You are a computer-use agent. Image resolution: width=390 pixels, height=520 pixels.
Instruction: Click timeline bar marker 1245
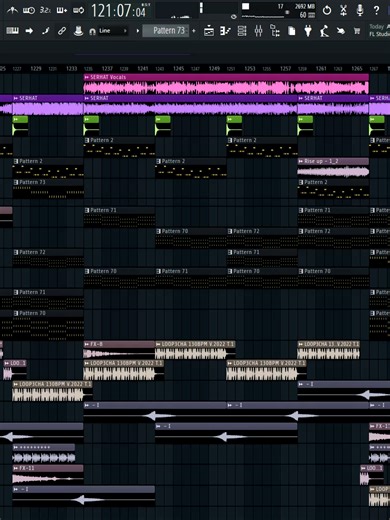[x=178, y=69]
